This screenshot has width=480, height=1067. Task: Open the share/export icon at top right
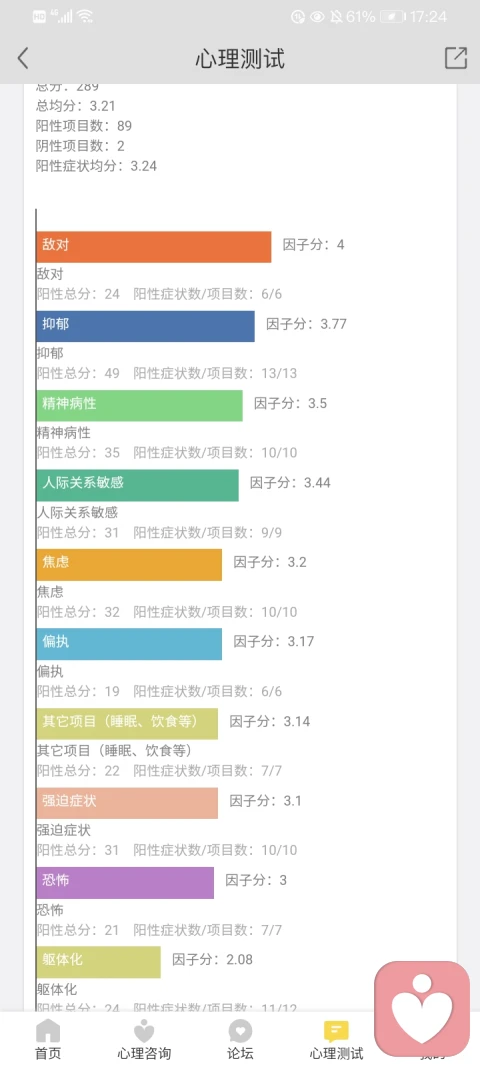(456, 58)
